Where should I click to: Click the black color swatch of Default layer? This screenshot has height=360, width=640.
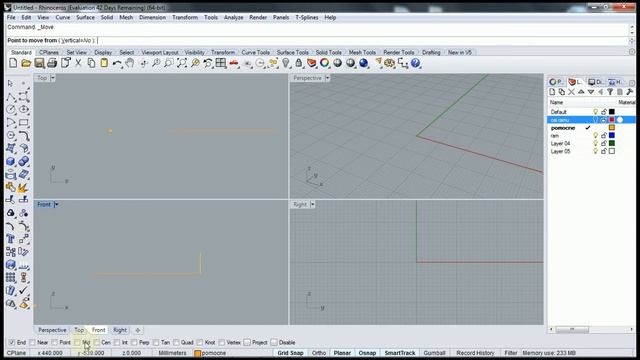[x=611, y=112]
